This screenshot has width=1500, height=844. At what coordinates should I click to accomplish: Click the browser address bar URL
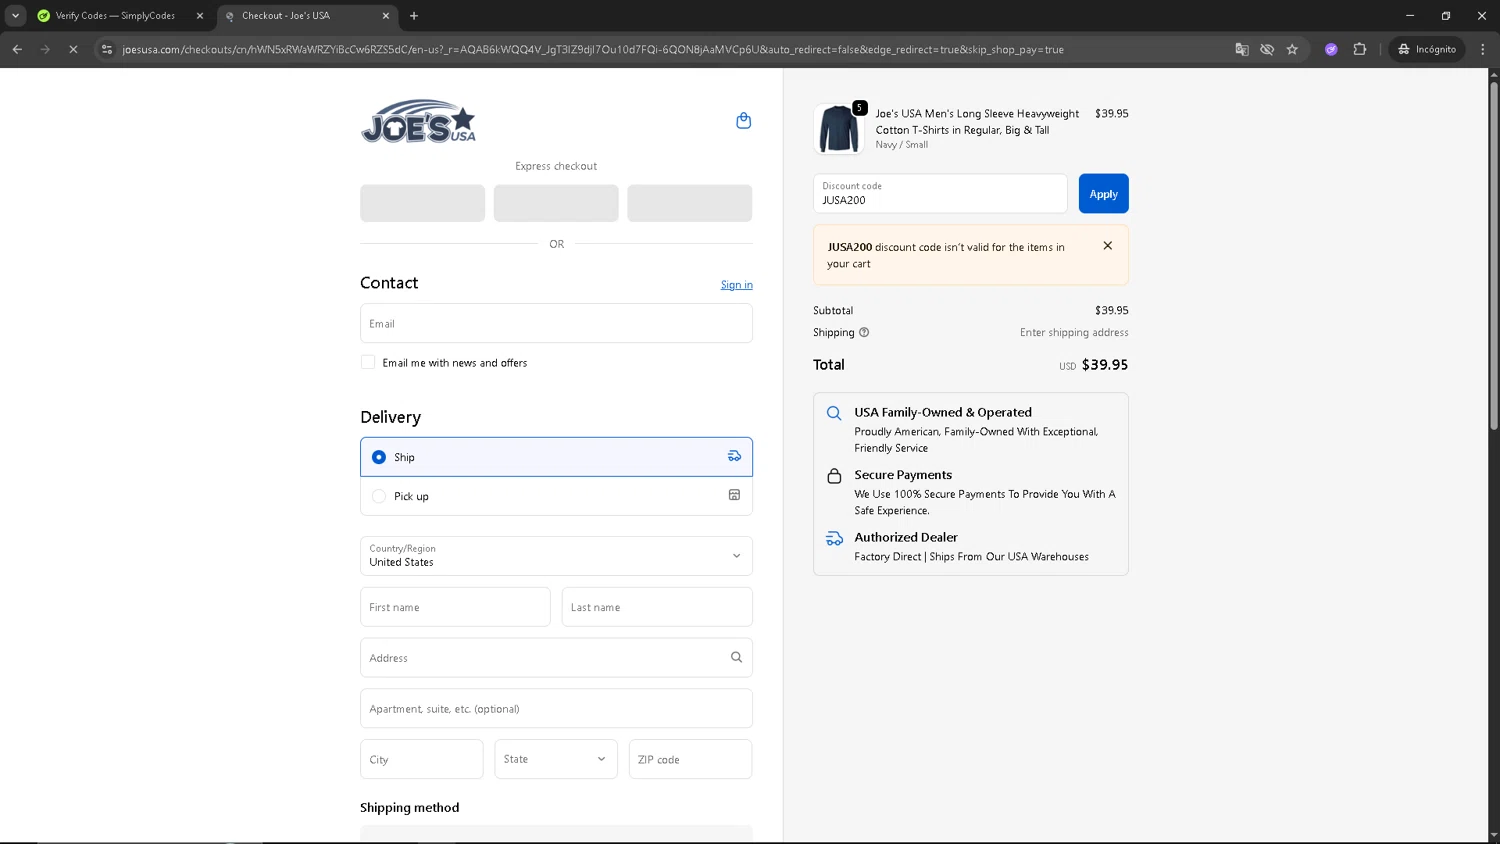click(x=593, y=49)
